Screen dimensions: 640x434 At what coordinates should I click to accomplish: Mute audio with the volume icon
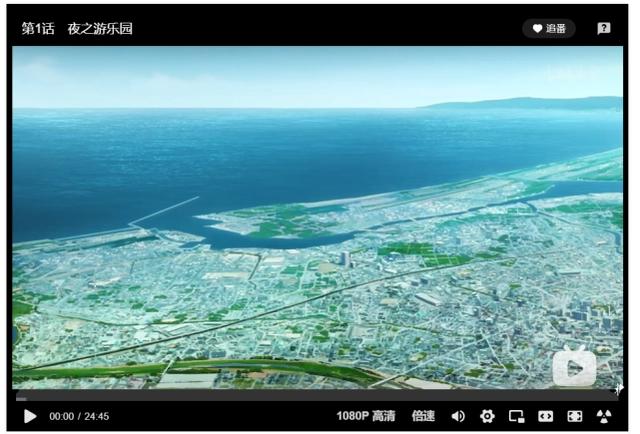458,416
